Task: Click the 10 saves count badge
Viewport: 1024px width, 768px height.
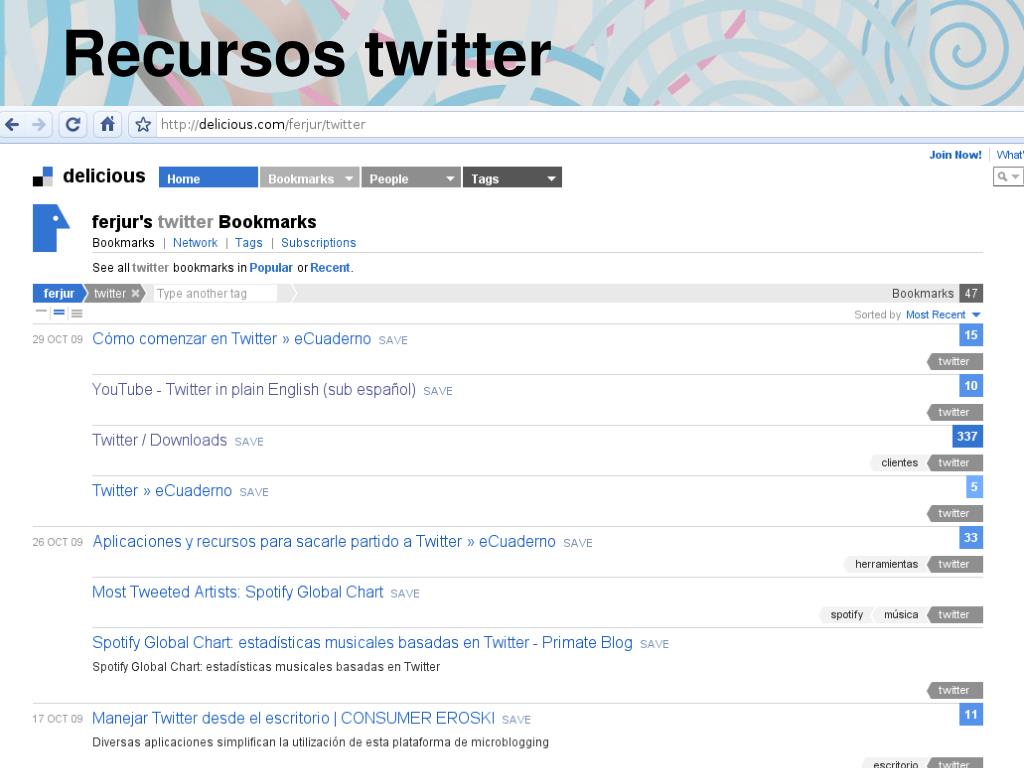Action: (971, 385)
